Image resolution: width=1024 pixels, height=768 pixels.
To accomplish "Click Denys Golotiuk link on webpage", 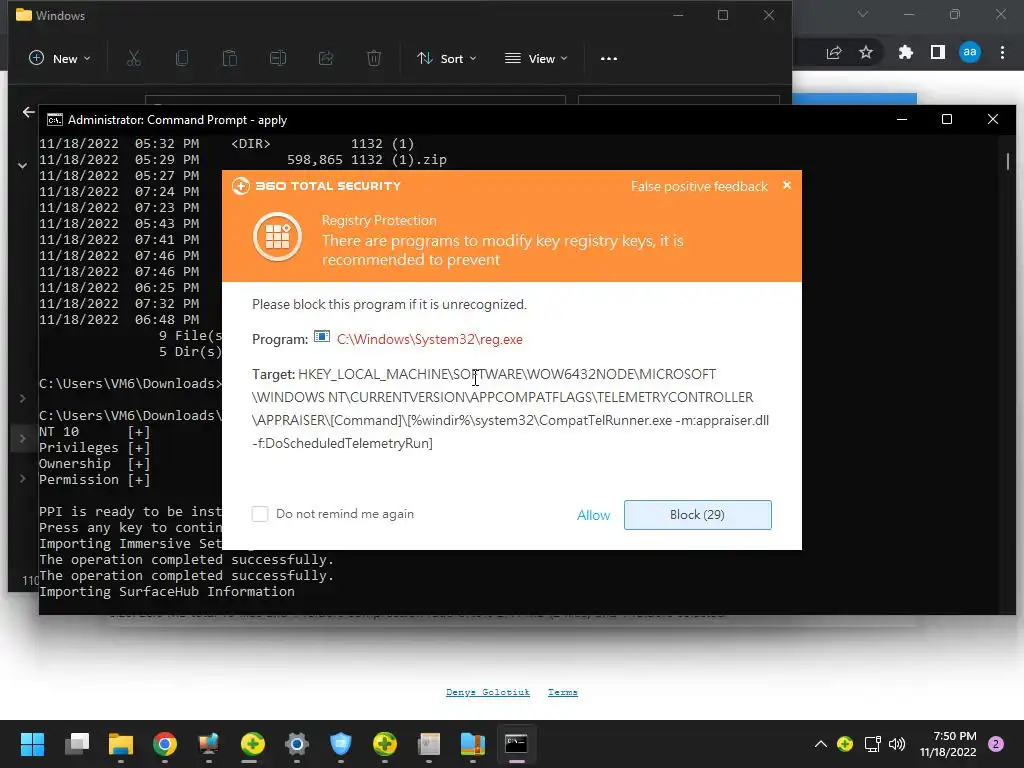I will [x=488, y=692].
